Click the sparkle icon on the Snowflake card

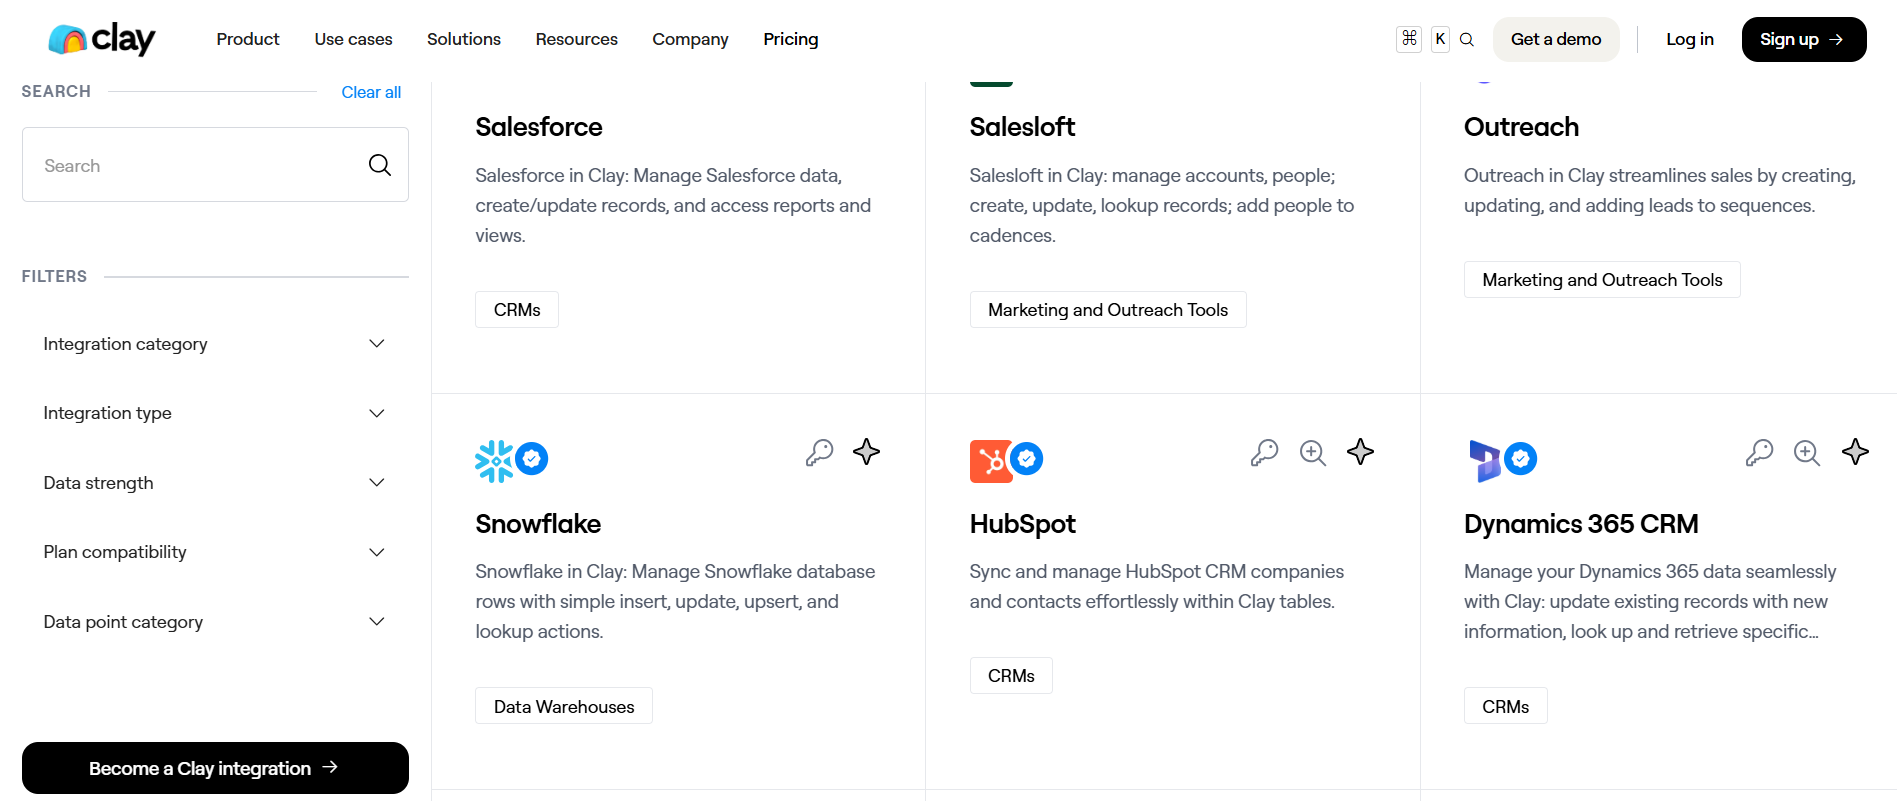(866, 452)
